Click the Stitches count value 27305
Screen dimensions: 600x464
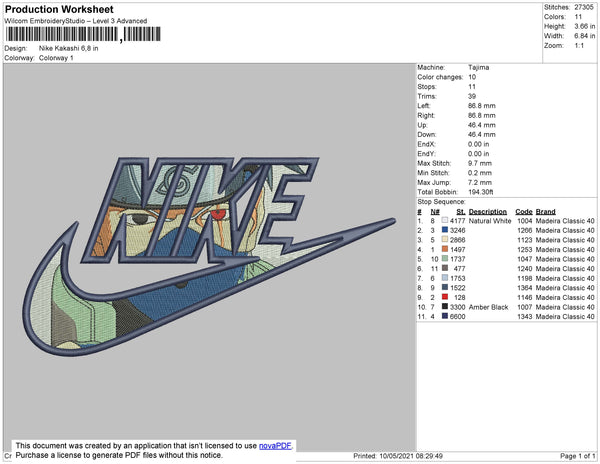(x=584, y=7)
